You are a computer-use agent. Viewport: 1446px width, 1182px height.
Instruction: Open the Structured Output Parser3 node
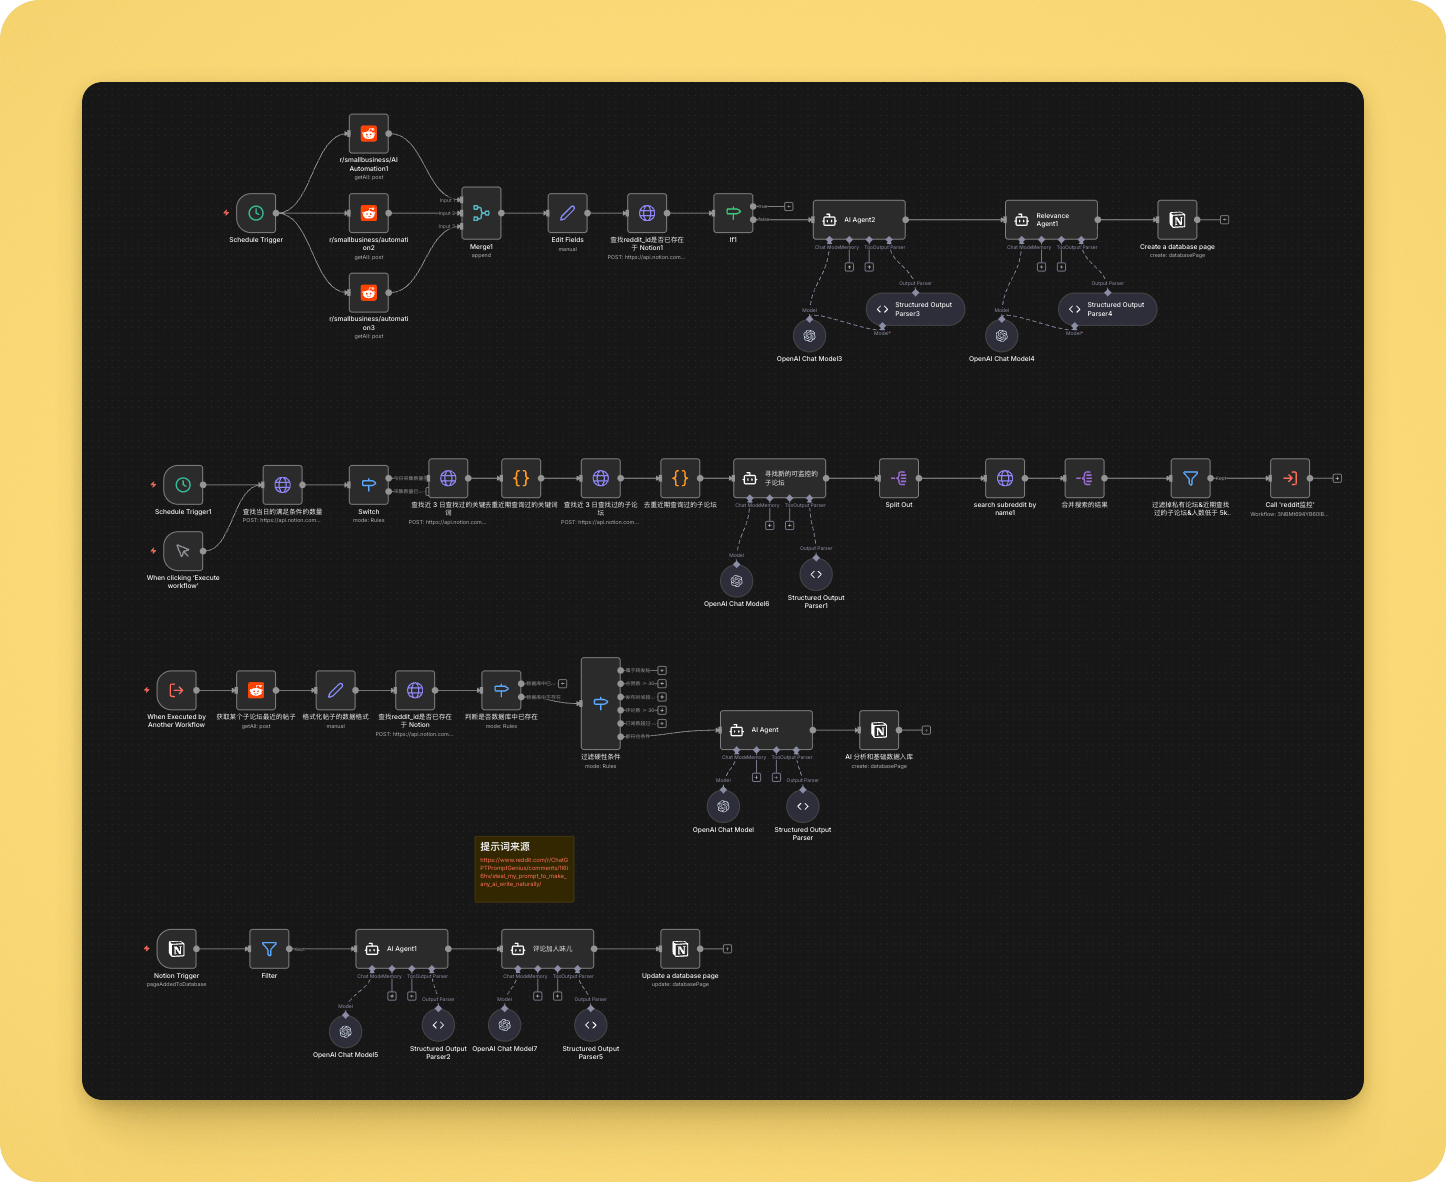[x=915, y=309]
